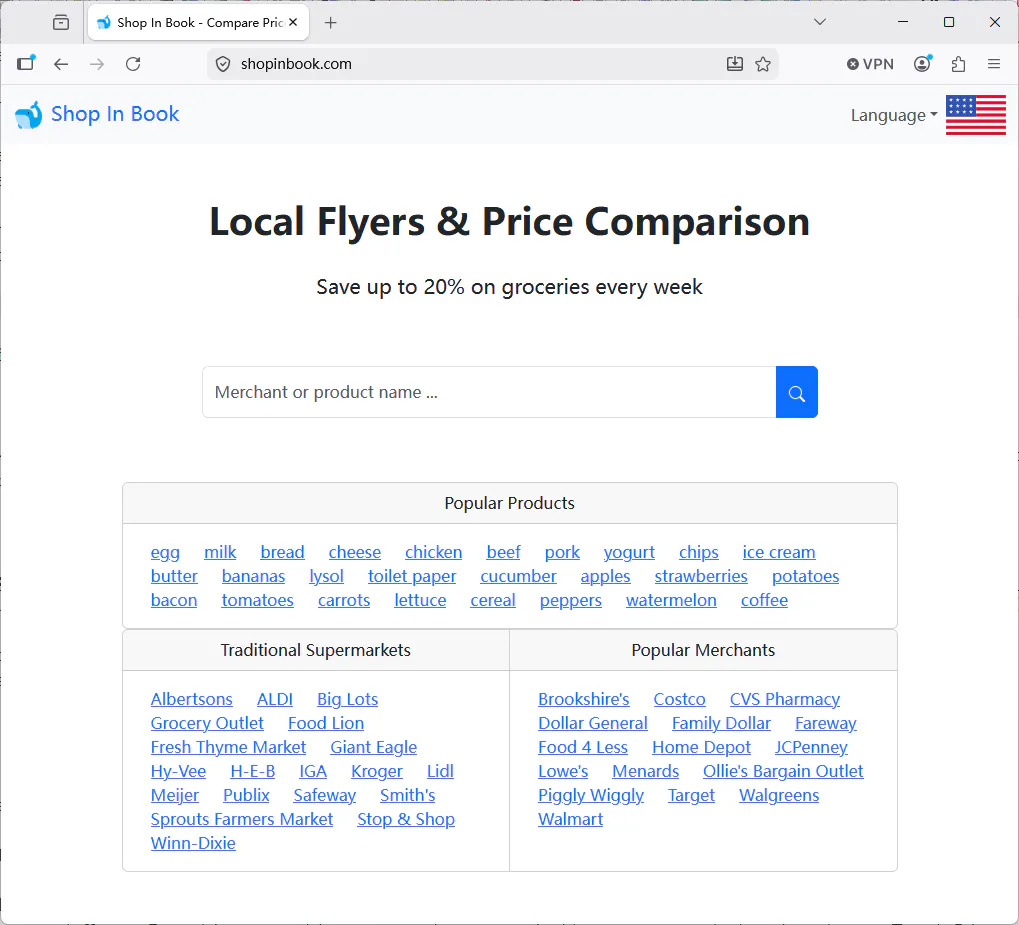Open the peppers product link

(571, 600)
